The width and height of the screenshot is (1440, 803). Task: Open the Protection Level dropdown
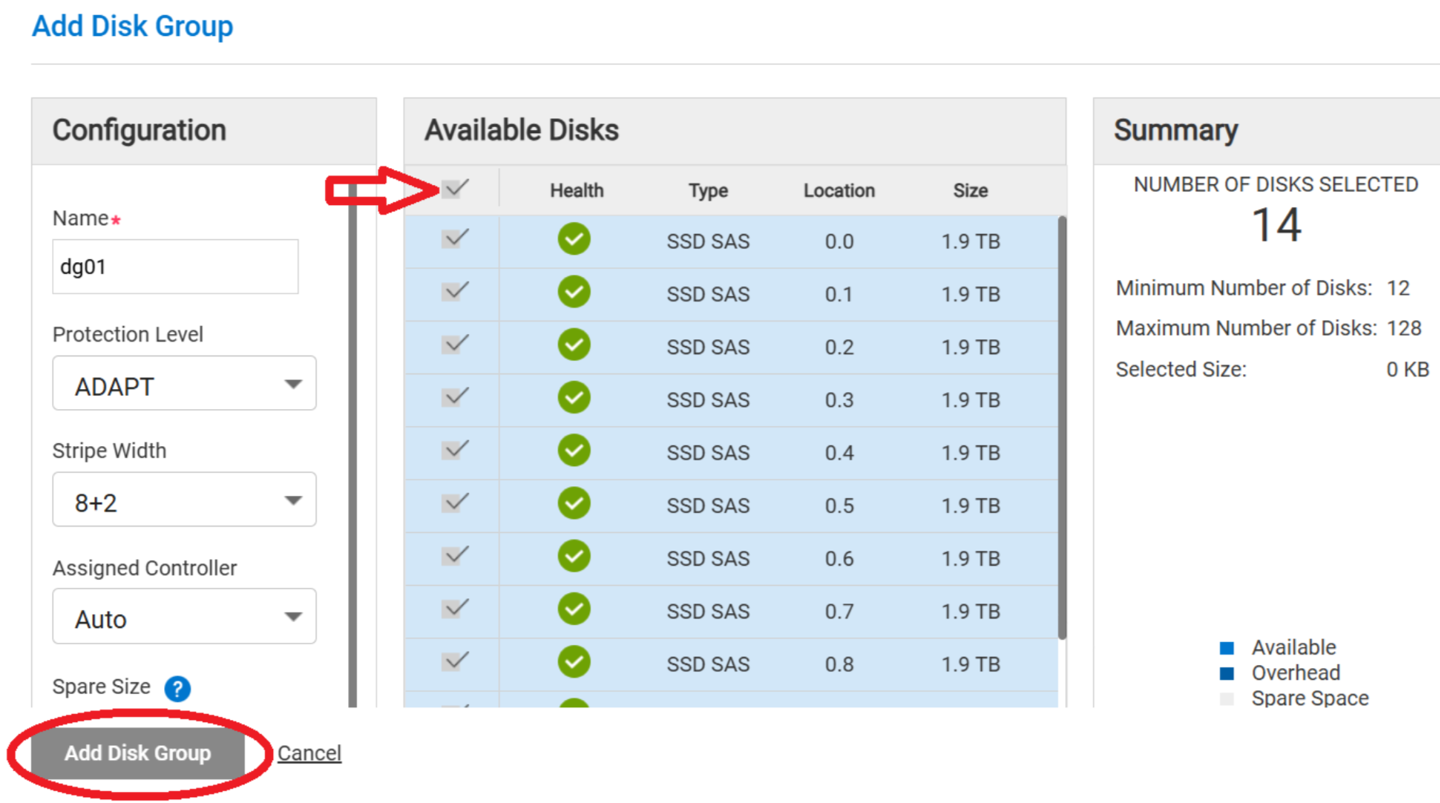coord(184,383)
